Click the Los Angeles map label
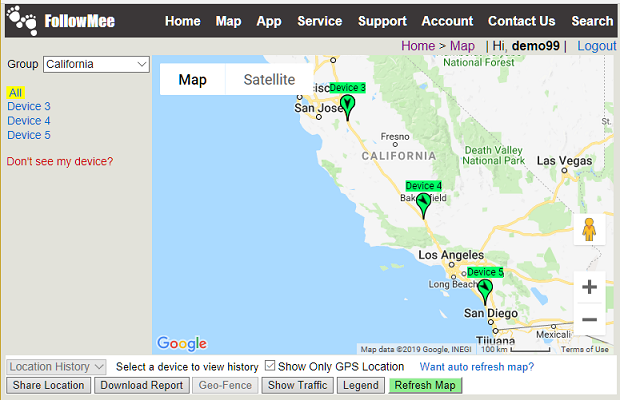 pyautogui.click(x=451, y=255)
